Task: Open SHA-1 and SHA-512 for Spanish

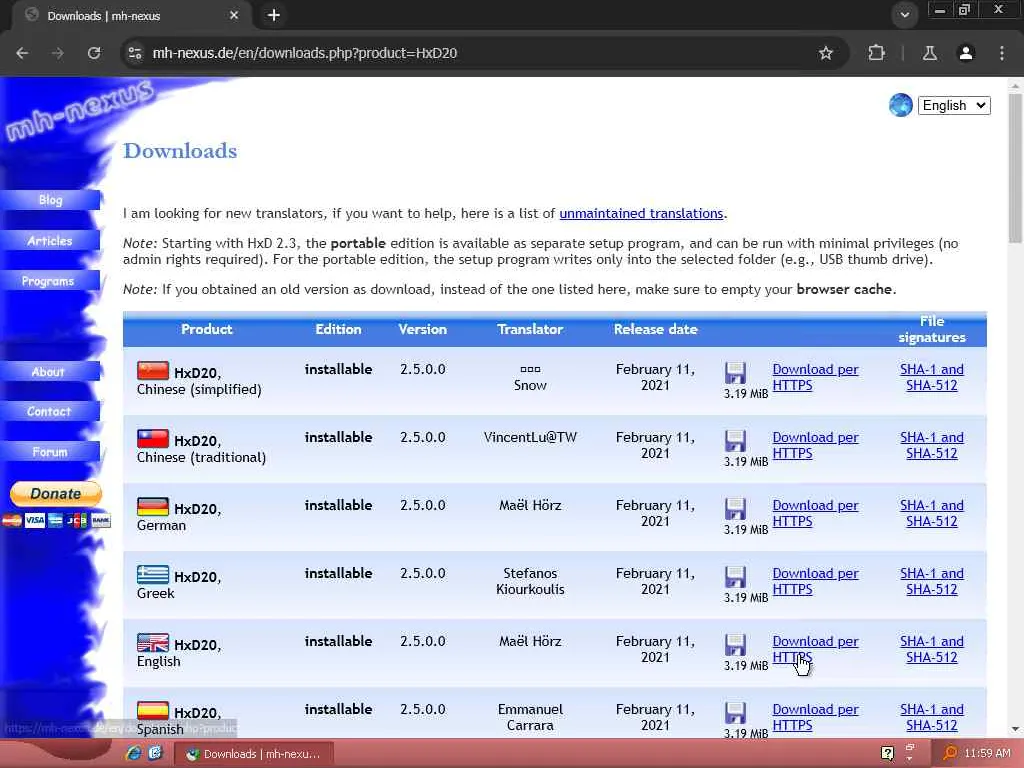Action: [x=932, y=717]
